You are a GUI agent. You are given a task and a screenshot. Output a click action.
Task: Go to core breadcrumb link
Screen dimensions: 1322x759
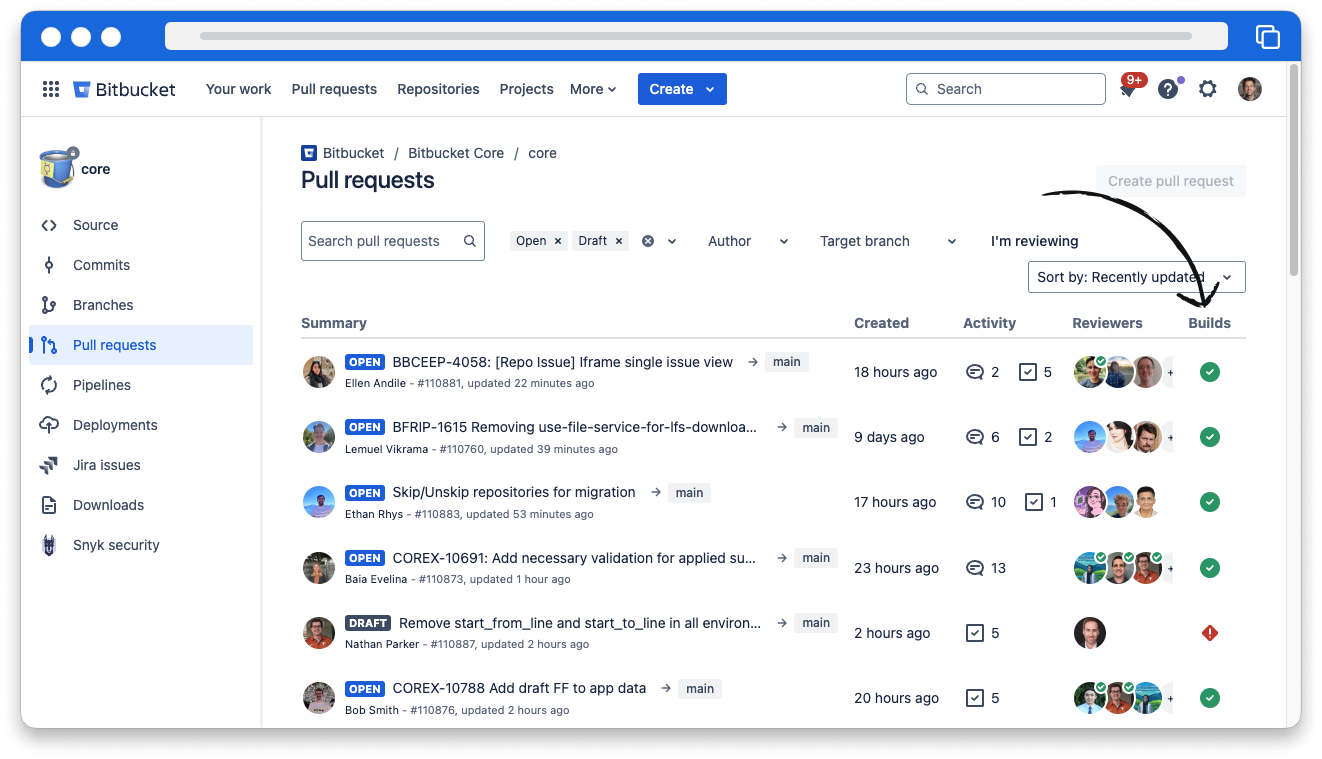coord(542,153)
